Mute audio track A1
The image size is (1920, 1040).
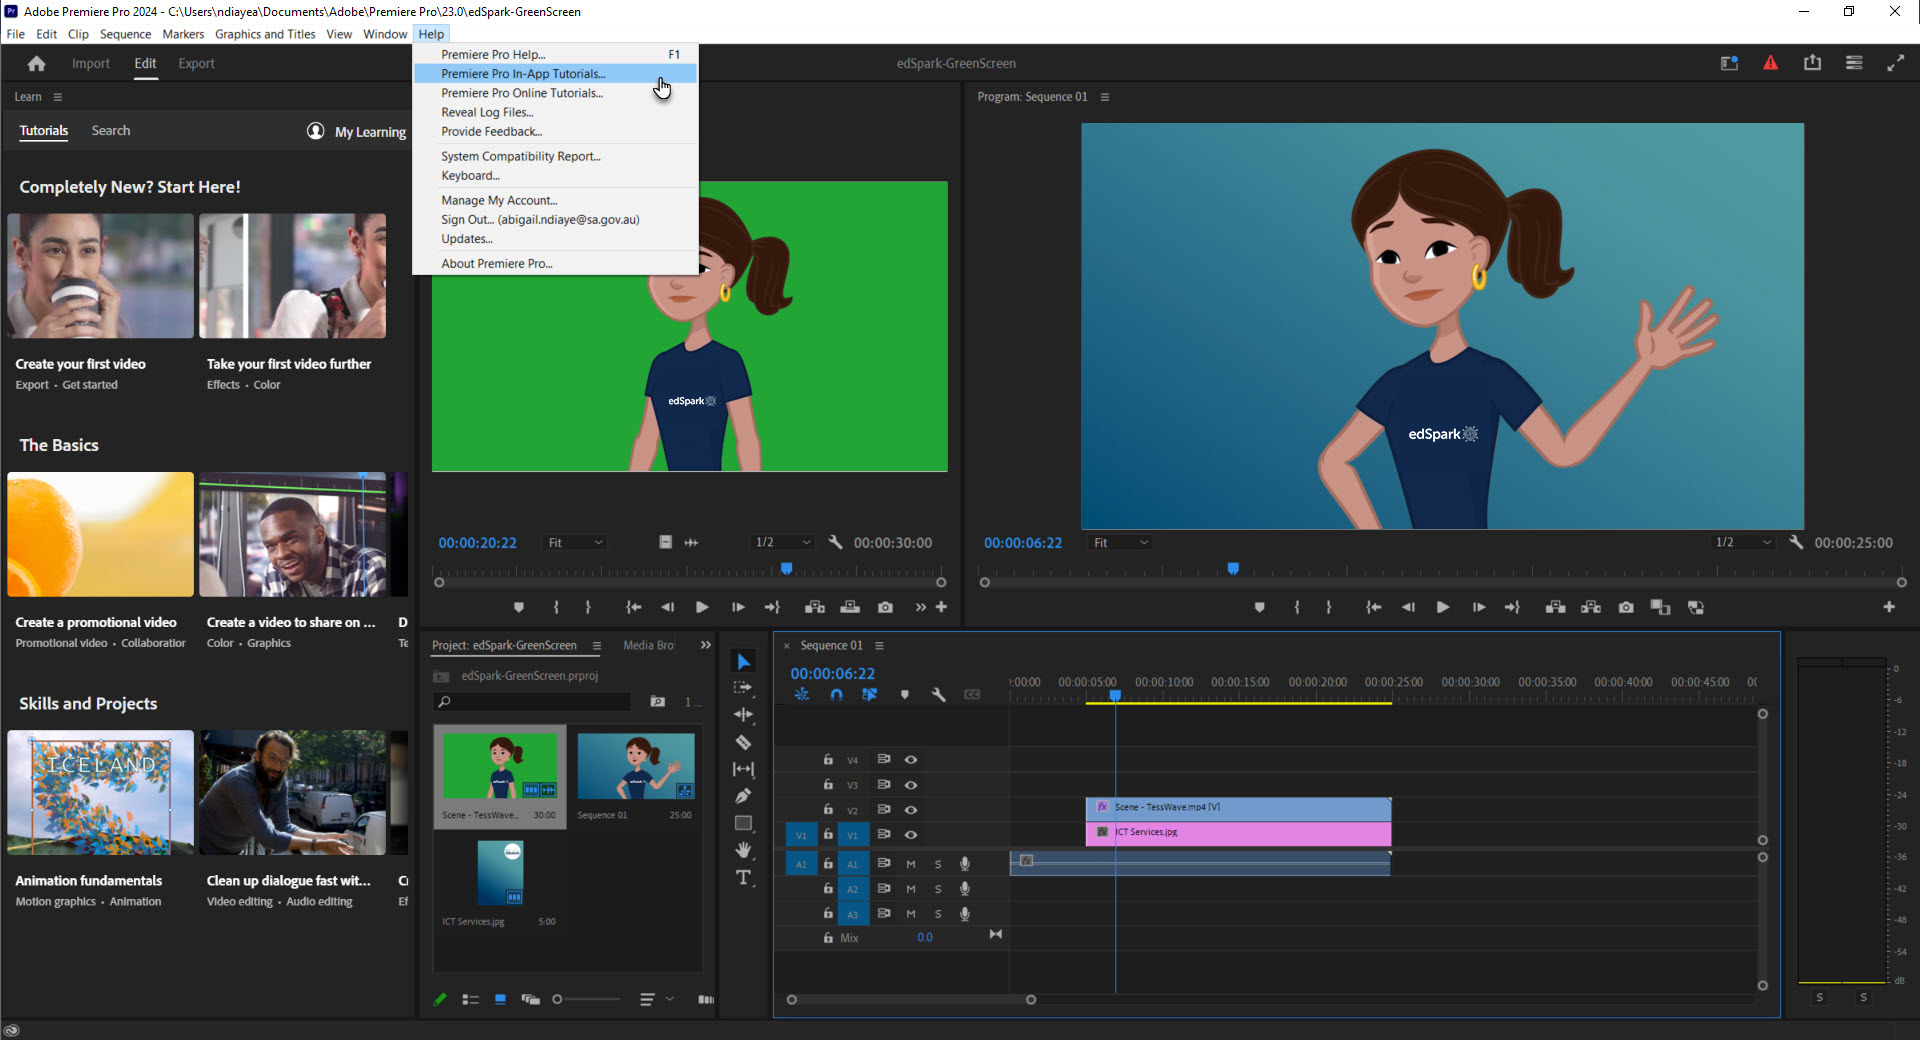(911, 864)
